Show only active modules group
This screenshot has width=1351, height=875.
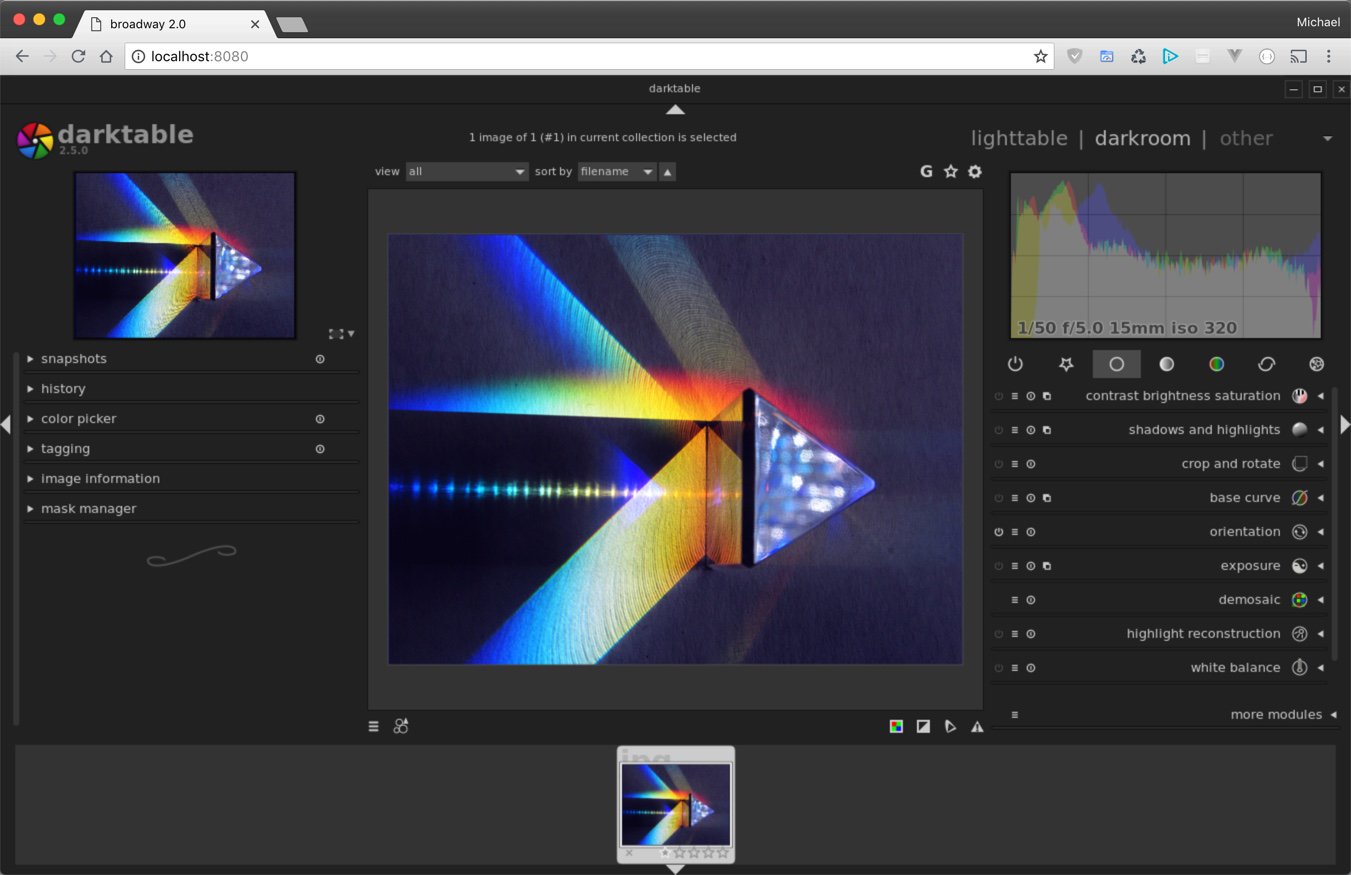(x=1015, y=364)
